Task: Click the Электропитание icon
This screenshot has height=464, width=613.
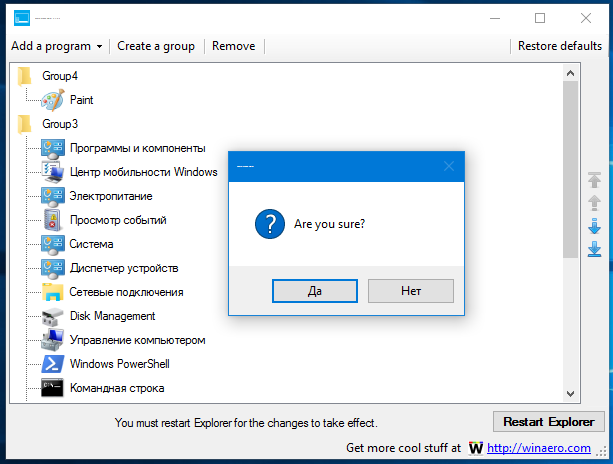Action: click(52, 197)
